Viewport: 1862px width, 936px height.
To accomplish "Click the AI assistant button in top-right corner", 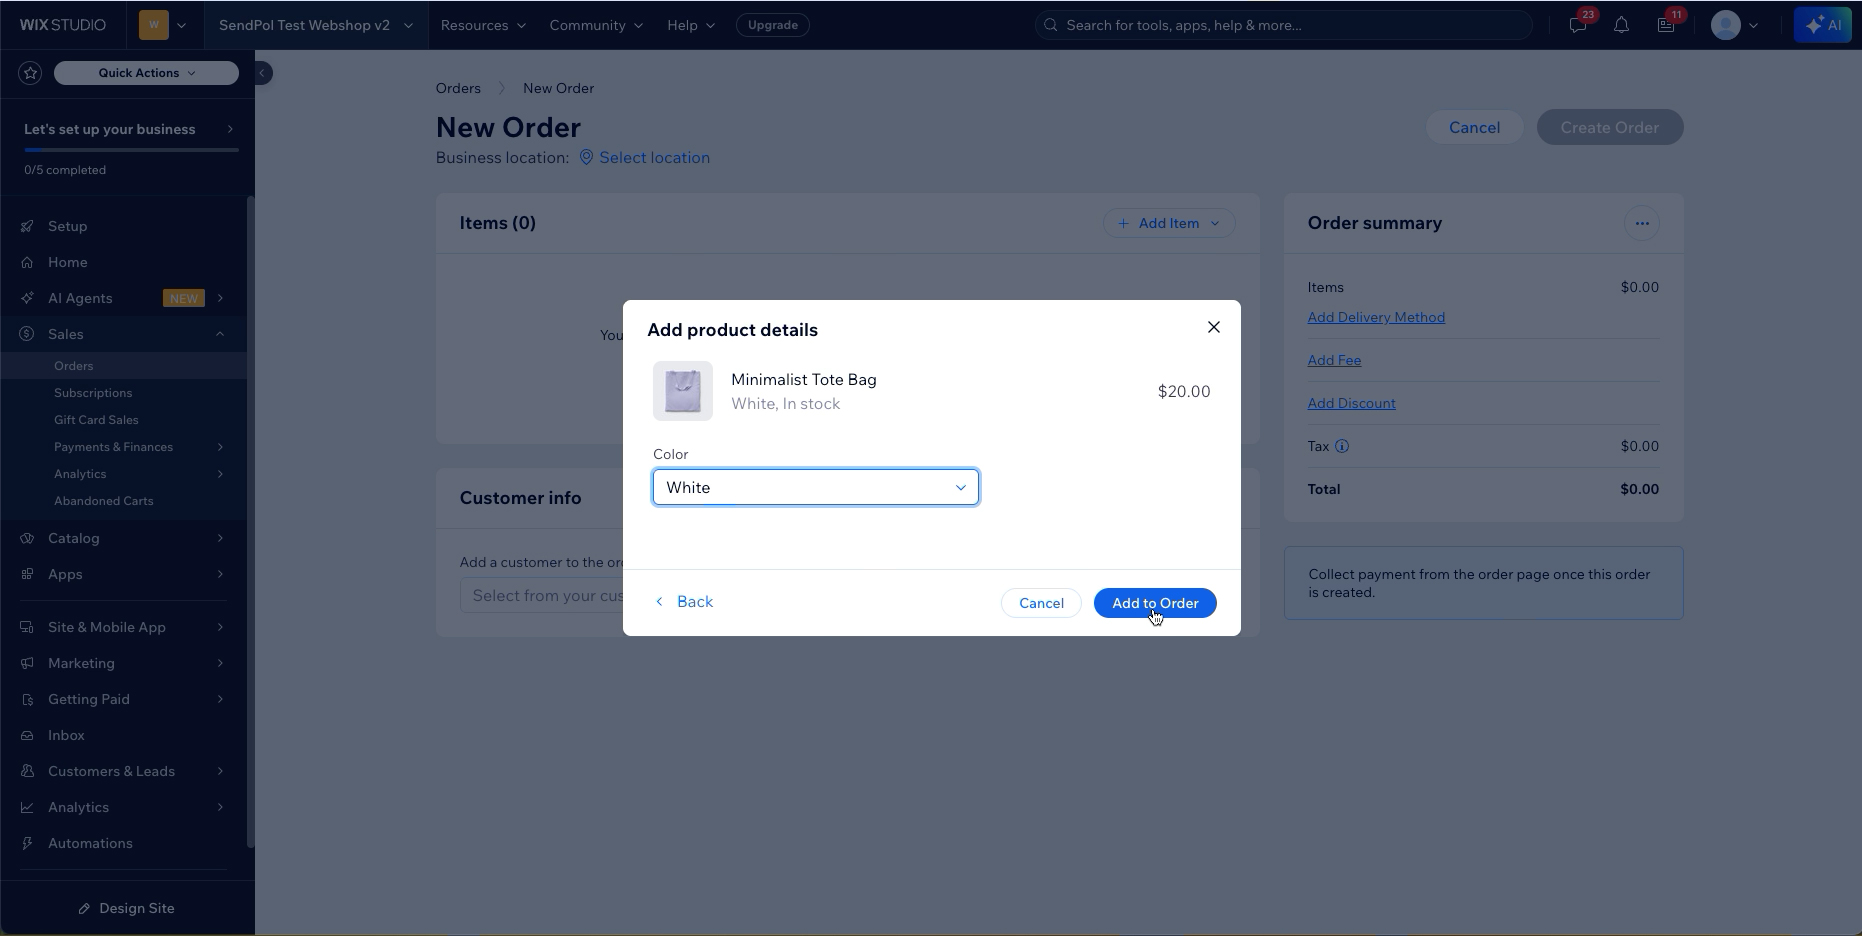I will click(x=1823, y=25).
